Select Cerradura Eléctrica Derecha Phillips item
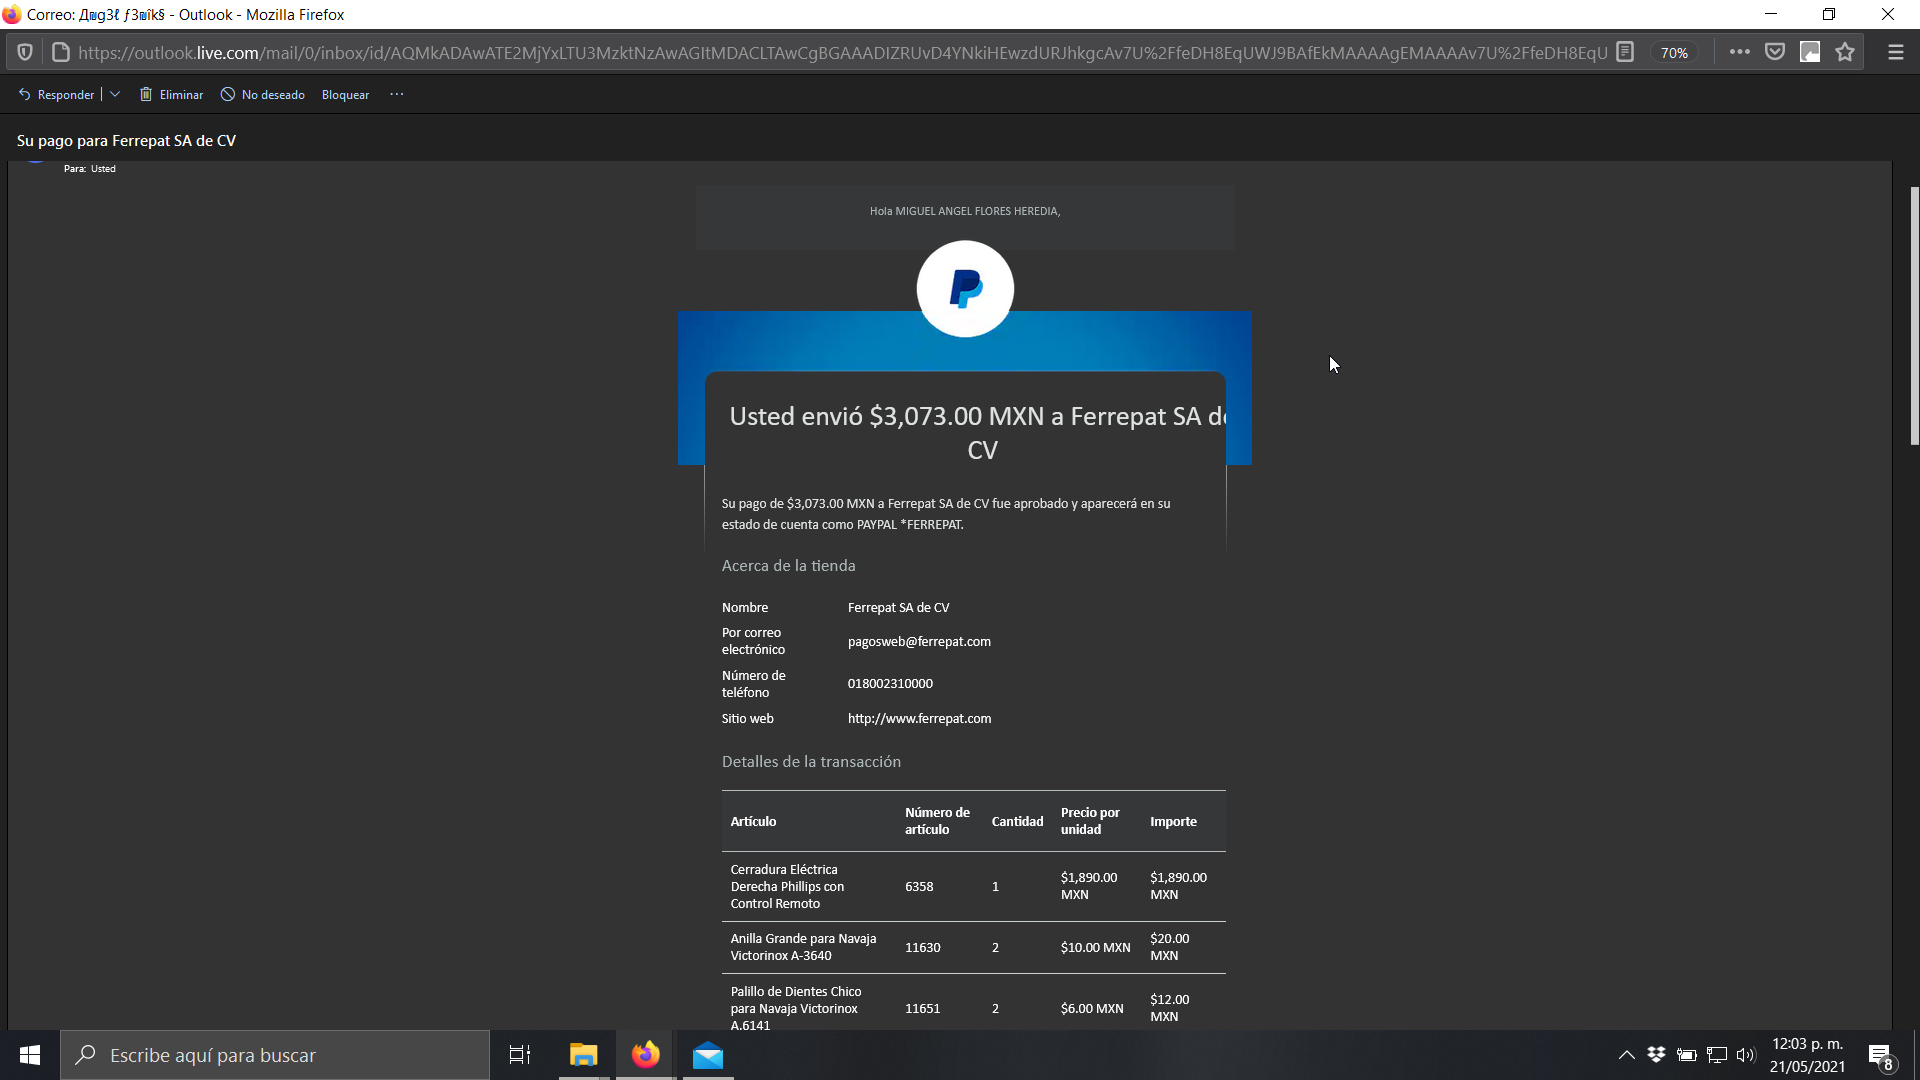This screenshot has width=1920, height=1080. click(x=787, y=887)
